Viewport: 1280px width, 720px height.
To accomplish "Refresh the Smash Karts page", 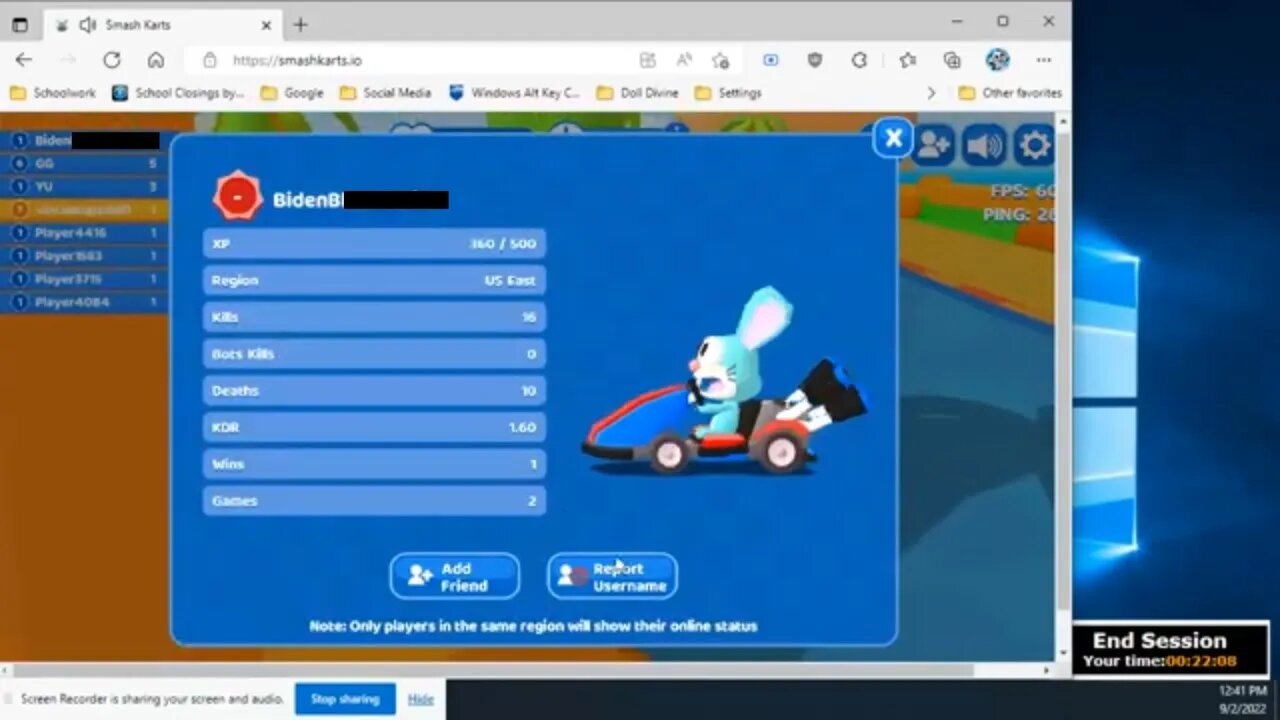I will click(x=112, y=60).
